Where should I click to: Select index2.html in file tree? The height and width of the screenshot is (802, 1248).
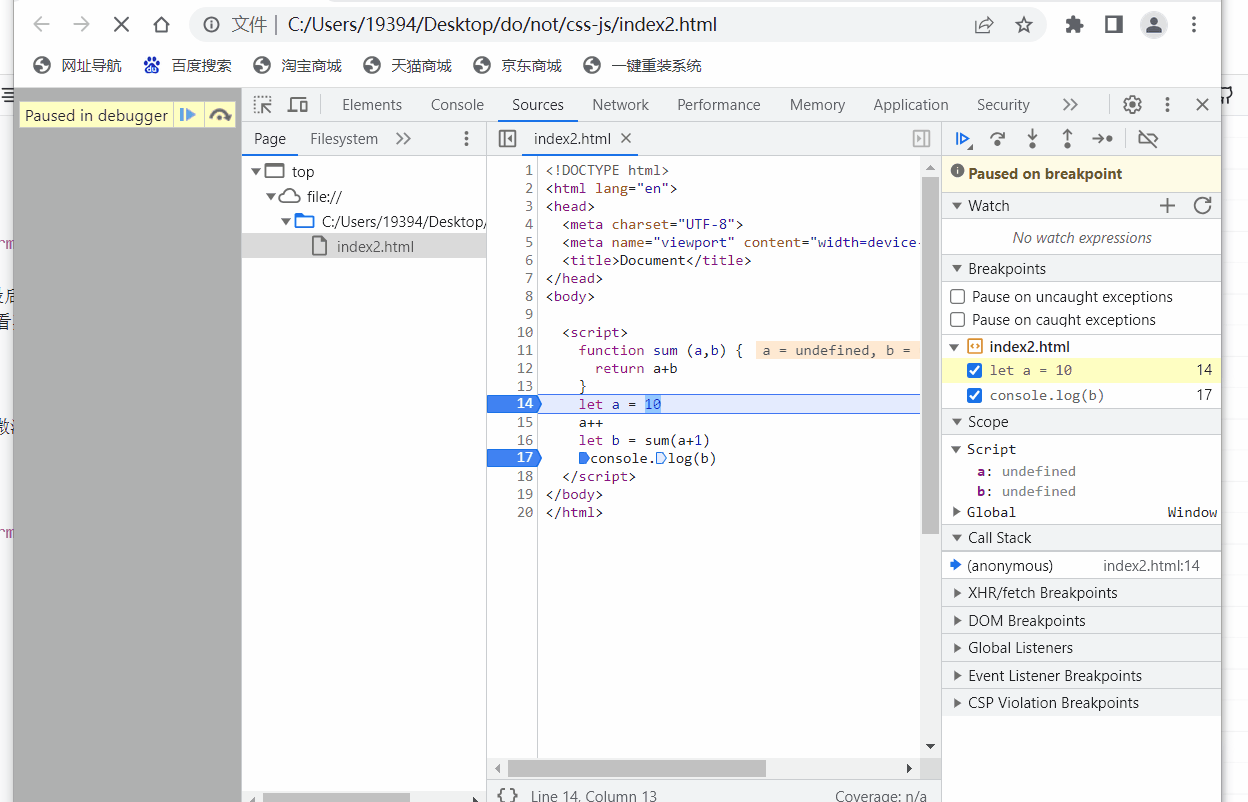(364, 247)
